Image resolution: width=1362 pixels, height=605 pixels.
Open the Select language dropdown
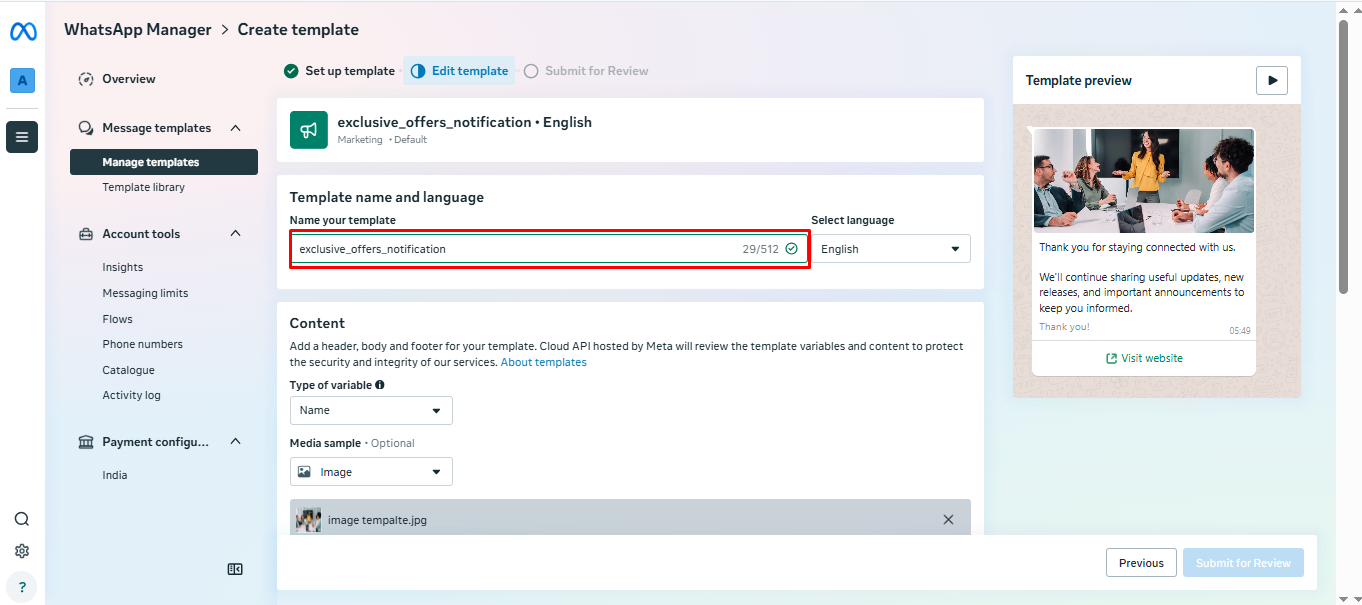(891, 249)
